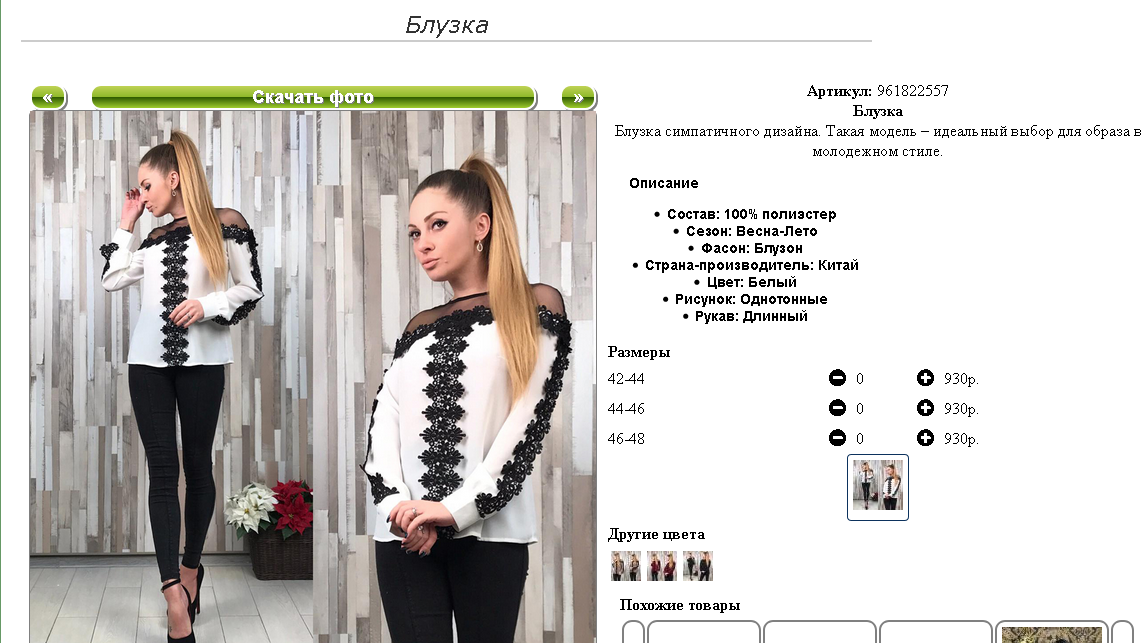Click the Блузка page heading
The width and height of the screenshot is (1146, 643).
(x=447, y=25)
